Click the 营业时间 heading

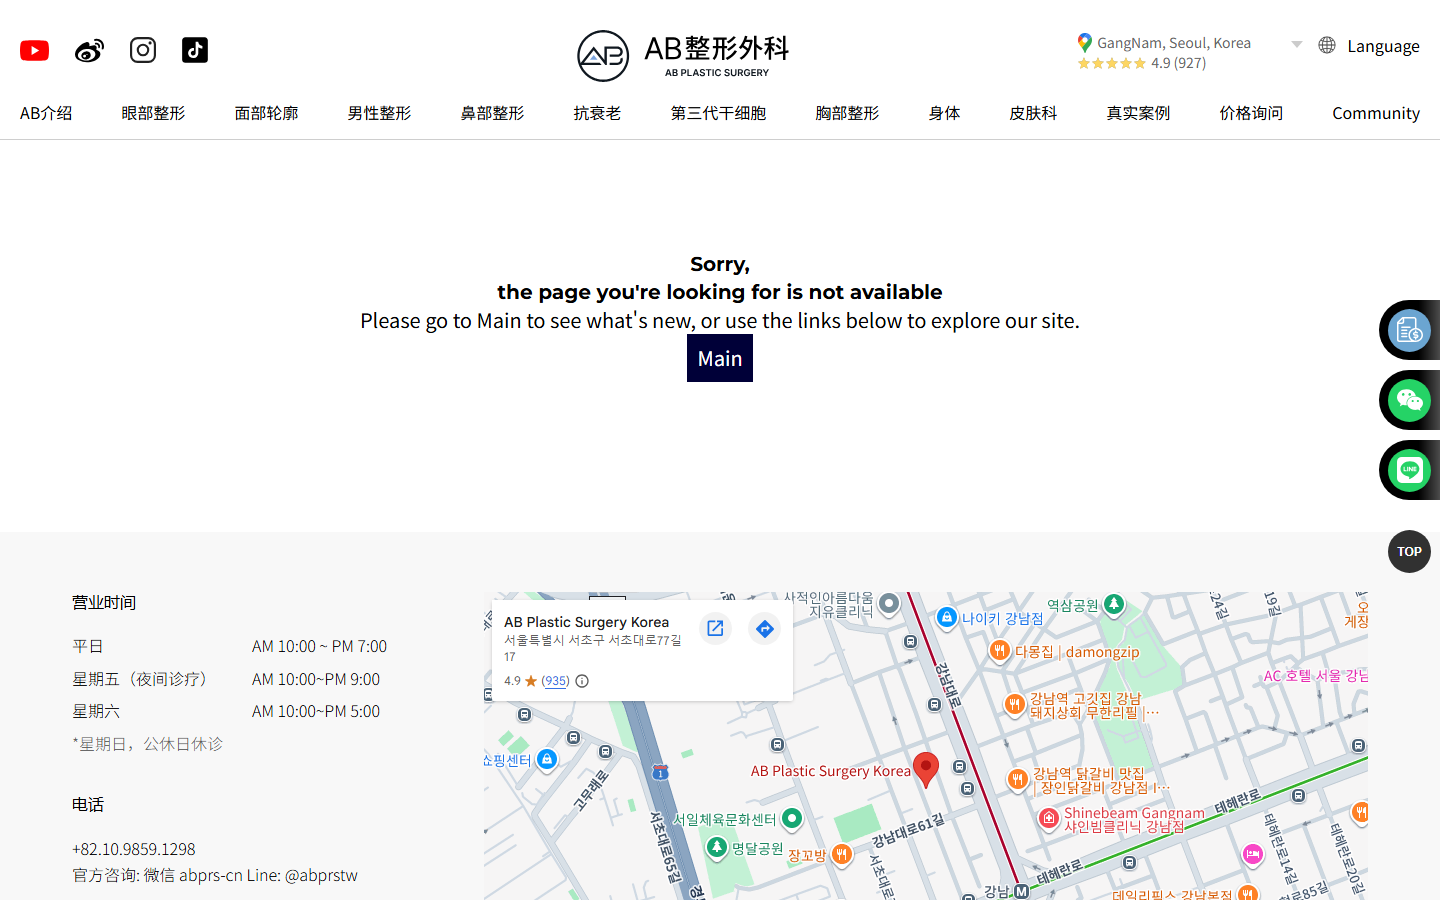104,602
